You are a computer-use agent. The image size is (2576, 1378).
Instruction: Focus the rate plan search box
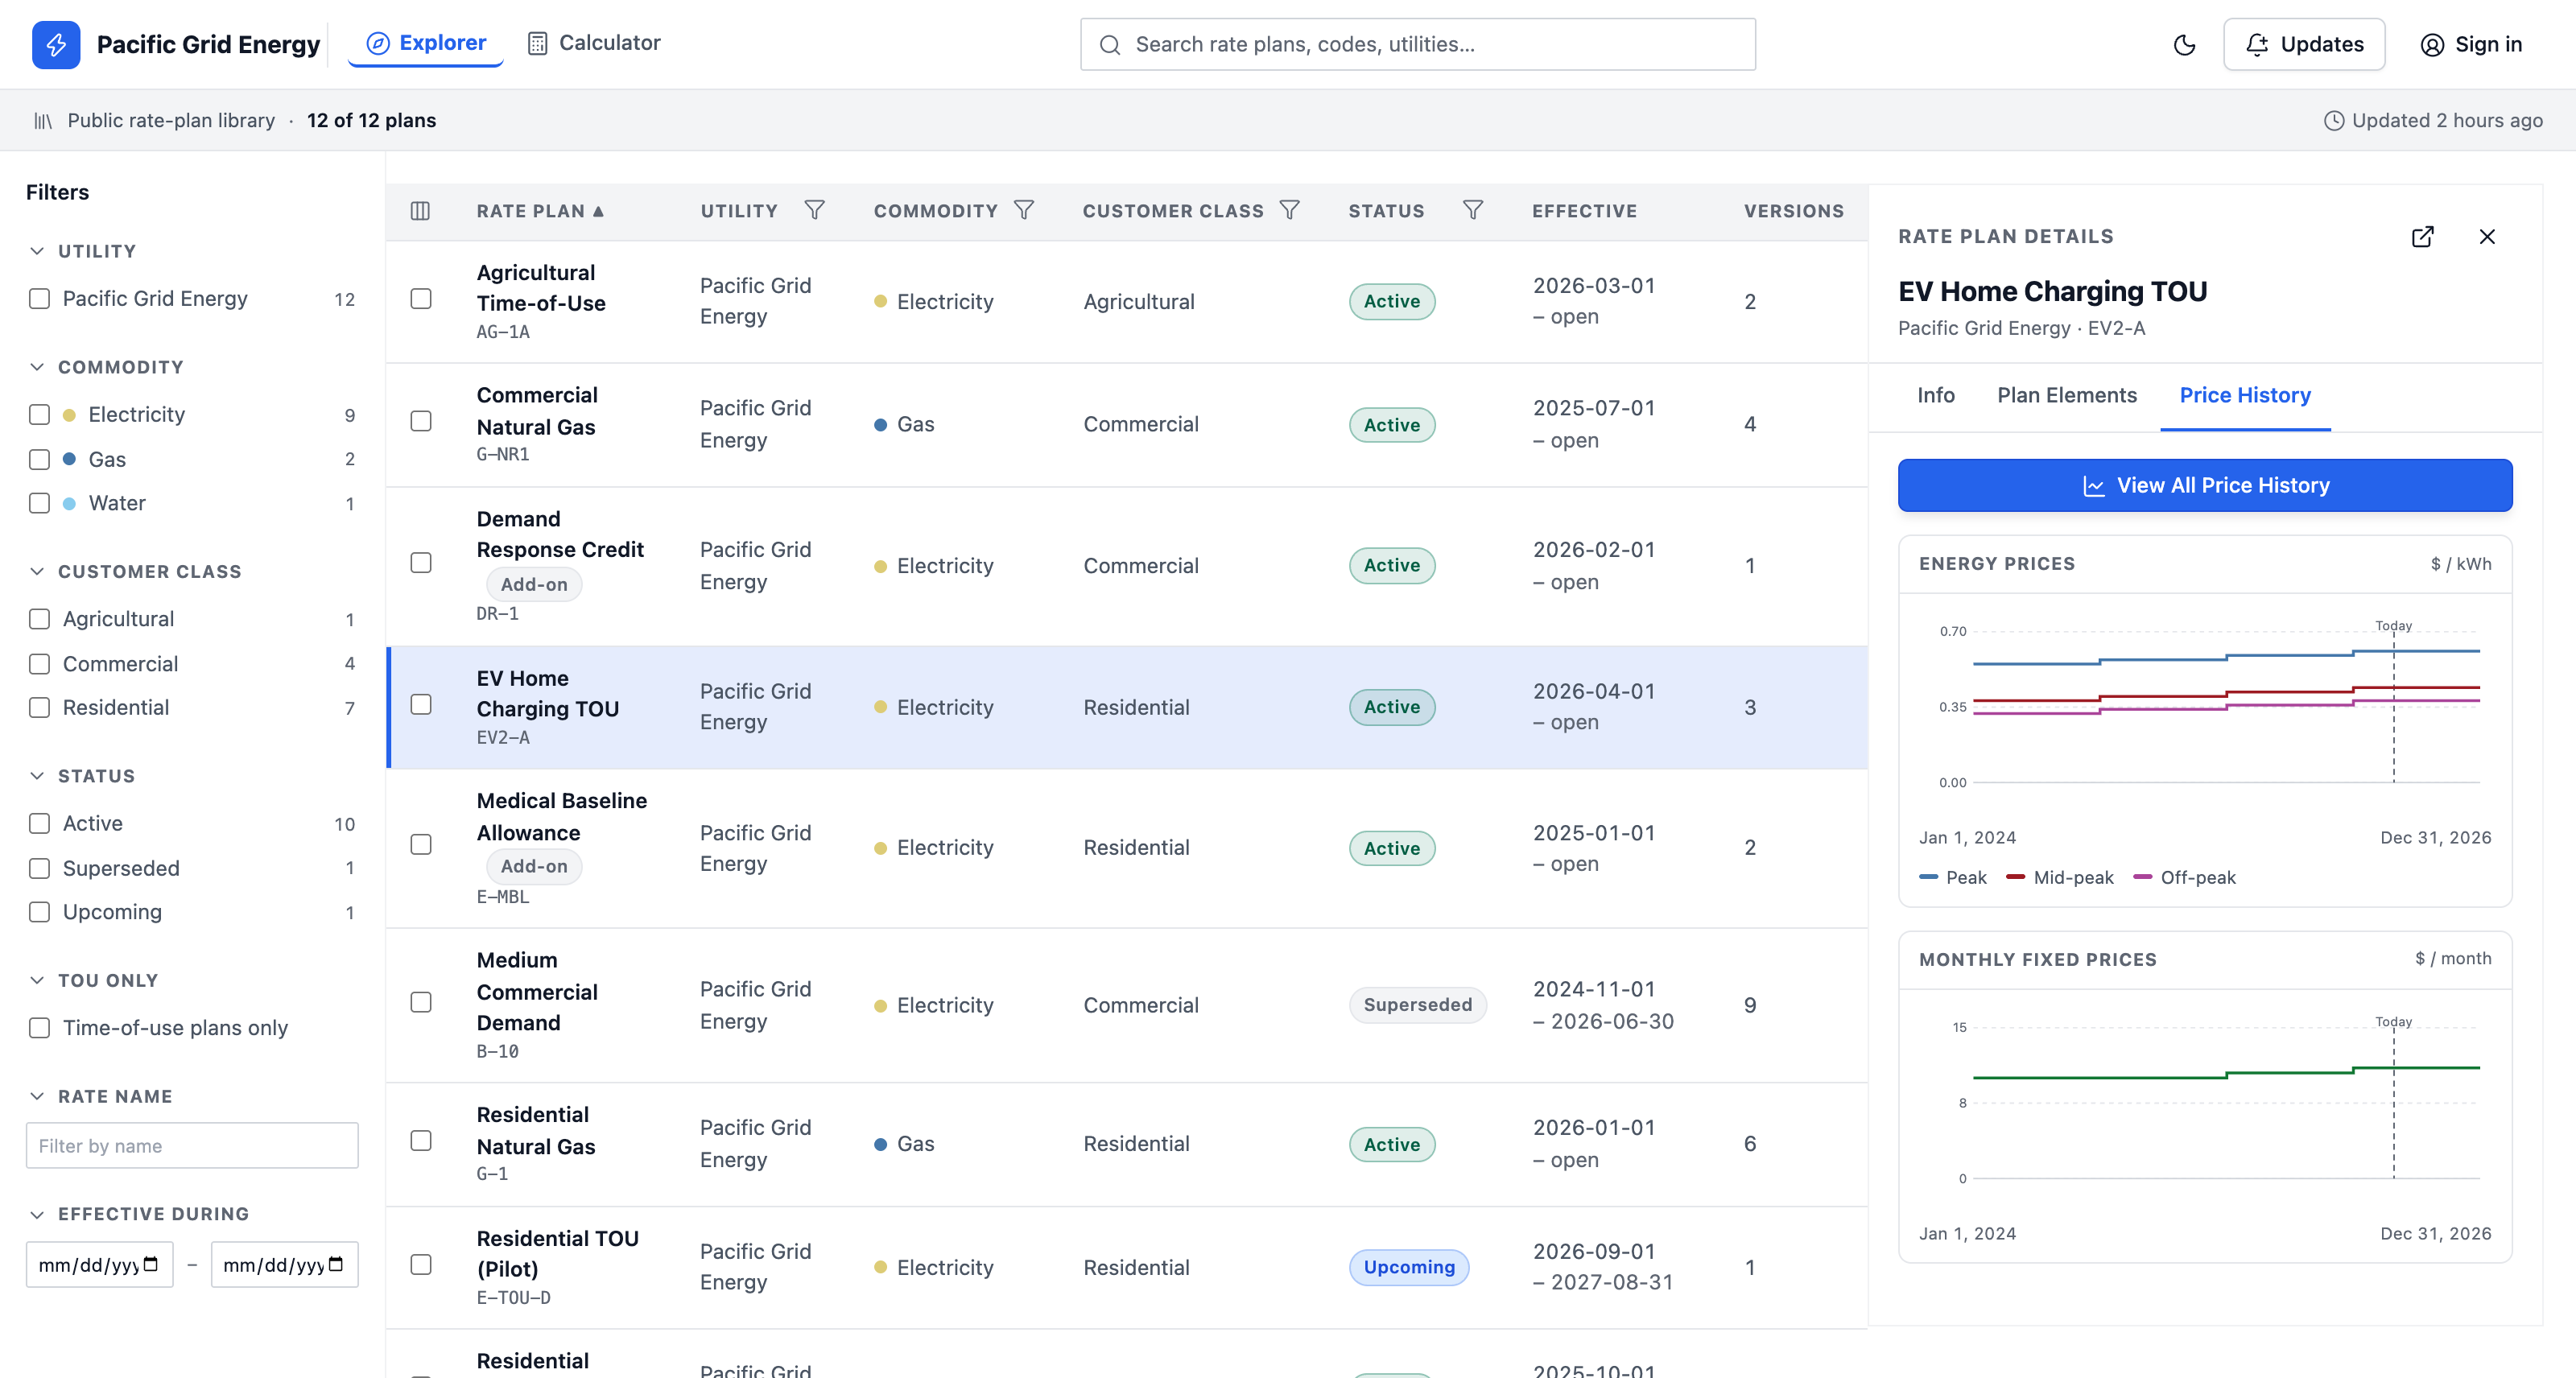coord(1418,44)
